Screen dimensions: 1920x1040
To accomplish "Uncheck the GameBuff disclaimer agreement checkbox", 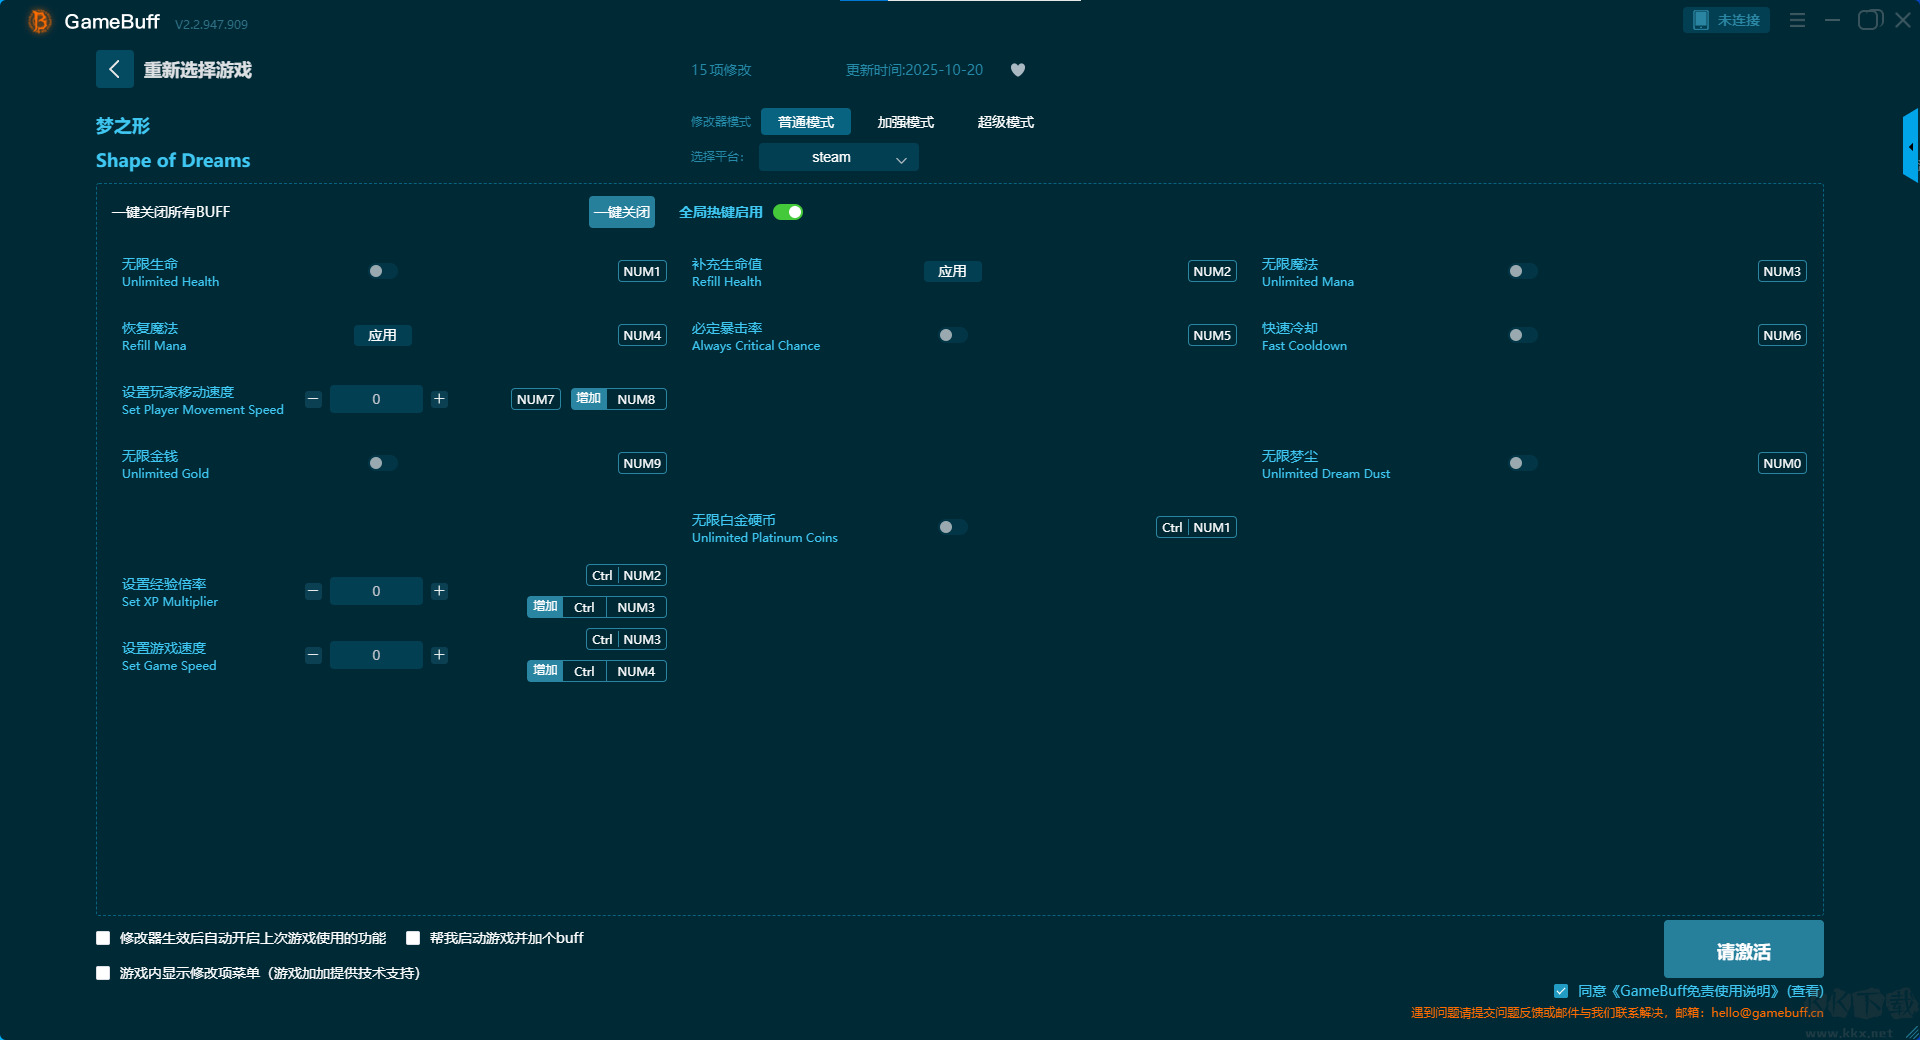I will [x=1561, y=991].
